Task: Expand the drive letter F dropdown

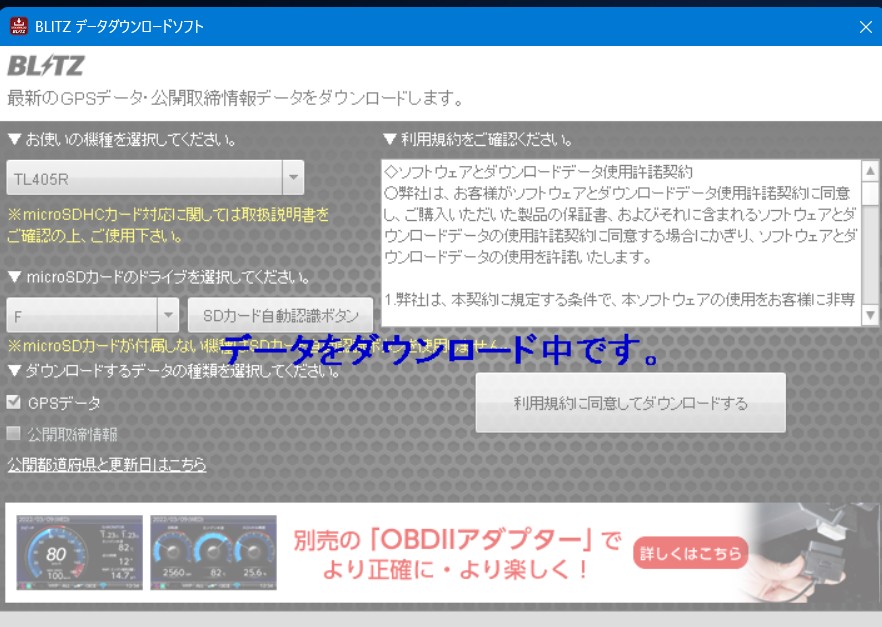Action: coord(168,315)
